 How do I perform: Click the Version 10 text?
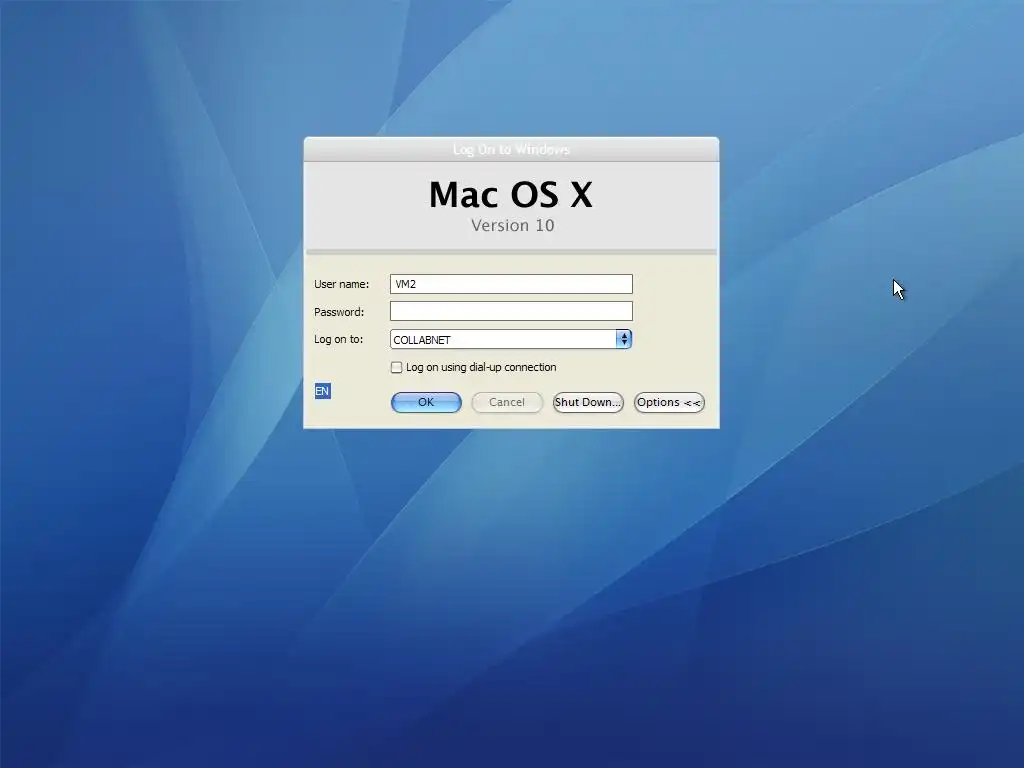click(513, 225)
